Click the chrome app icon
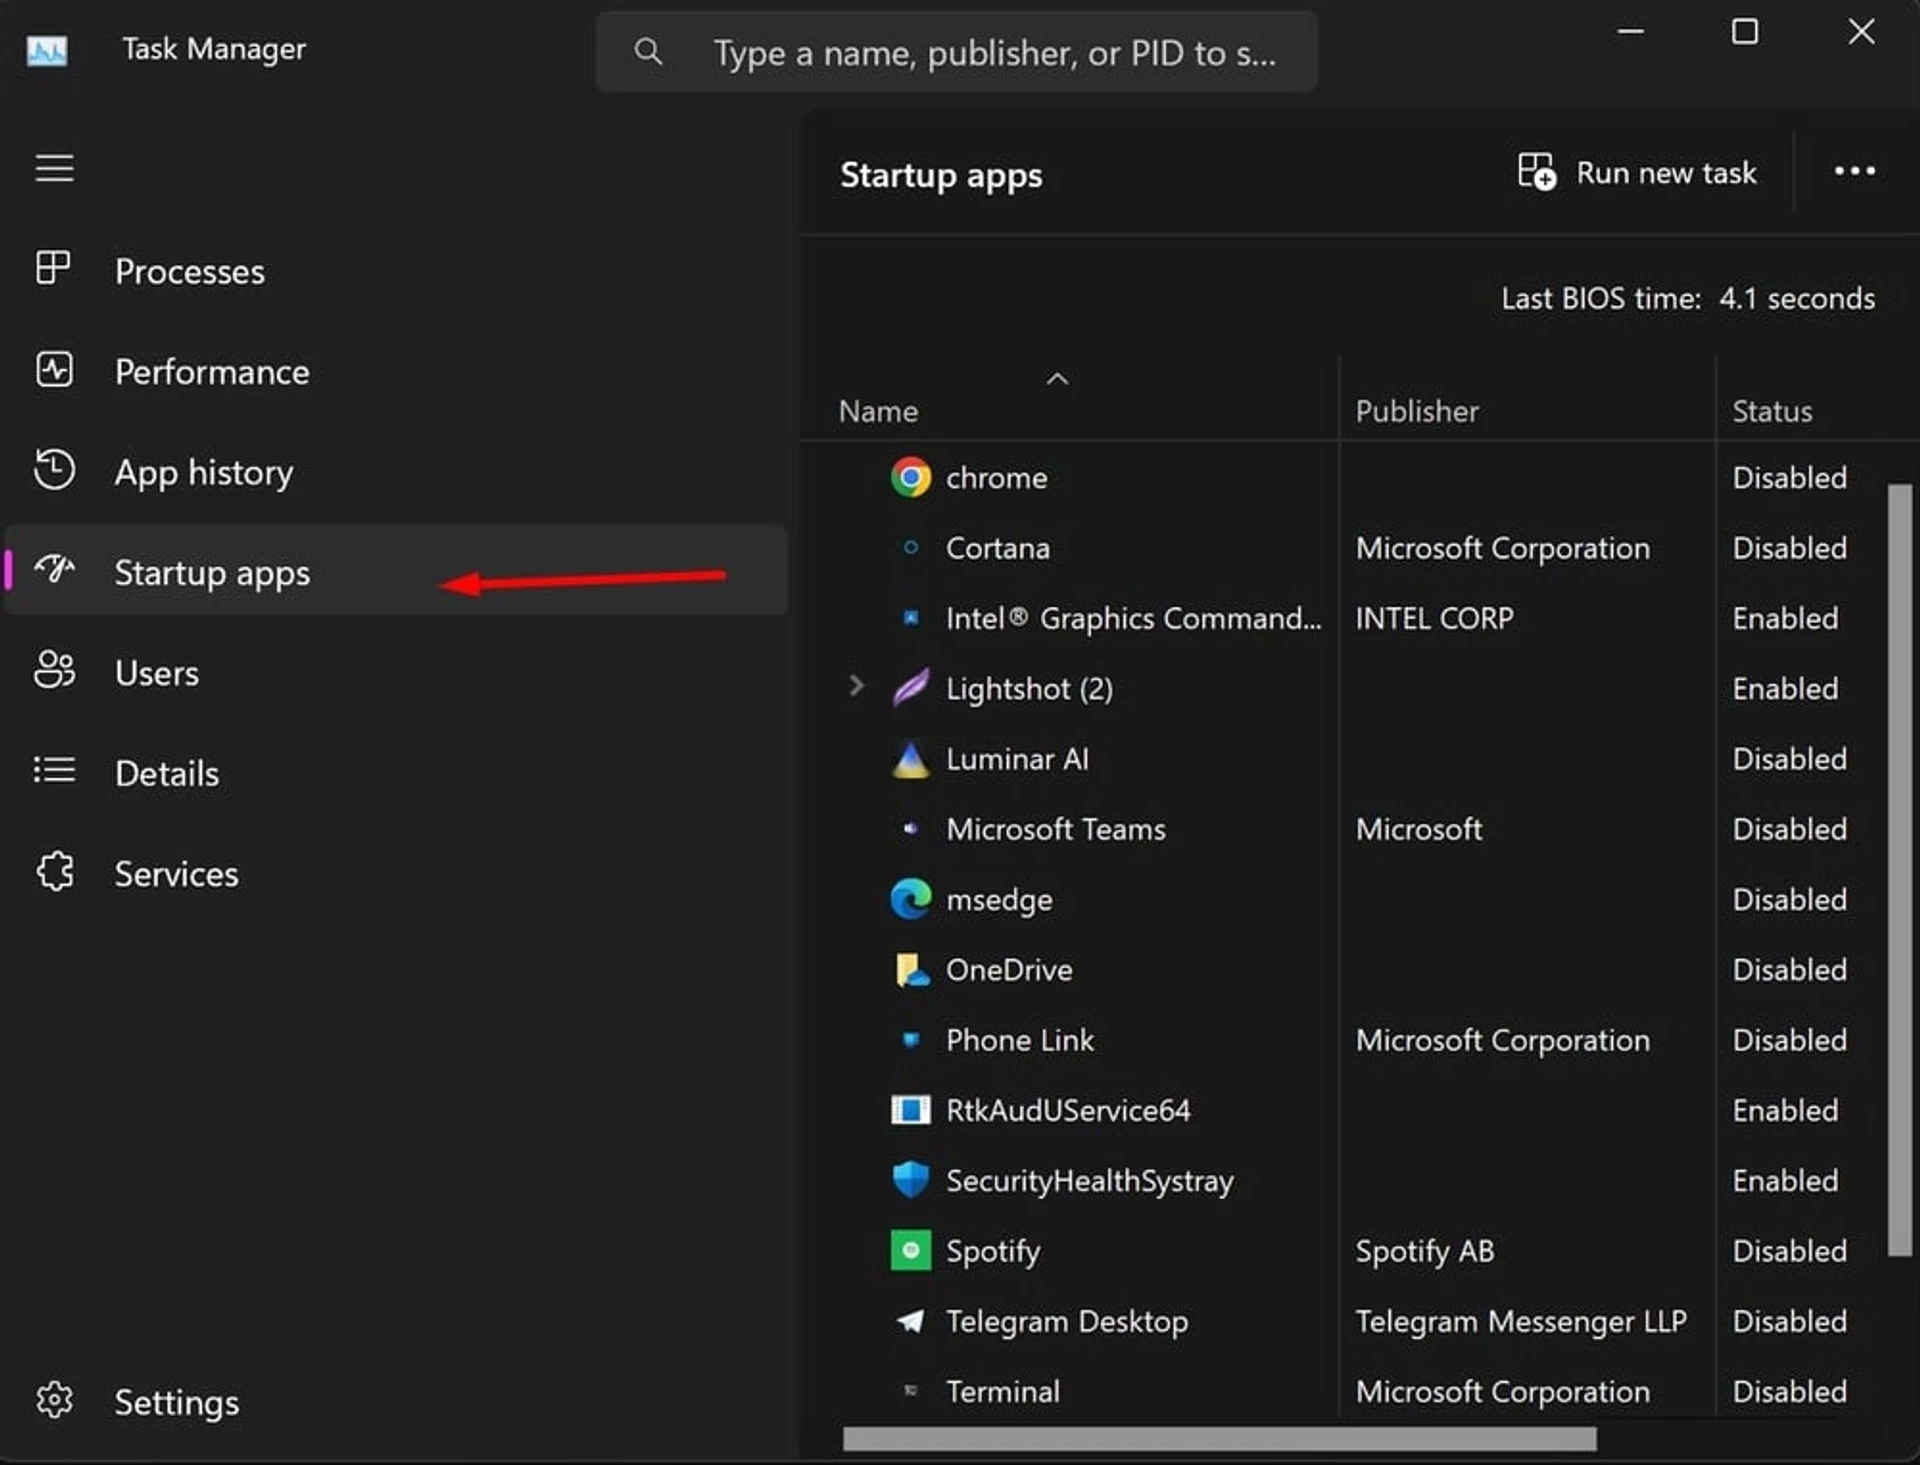Image resolution: width=1920 pixels, height=1465 pixels. [910, 477]
